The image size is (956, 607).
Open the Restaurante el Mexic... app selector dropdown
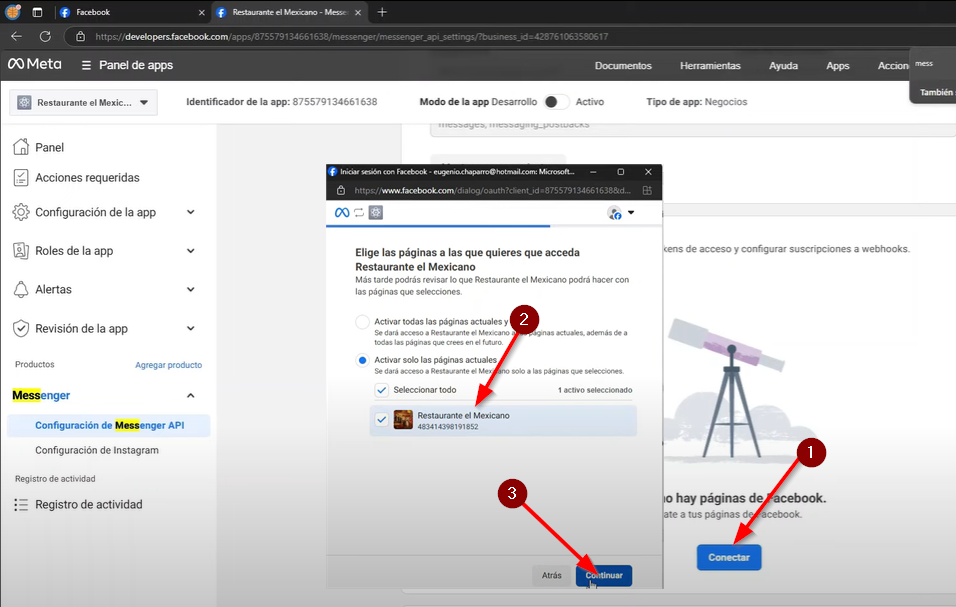coord(84,102)
